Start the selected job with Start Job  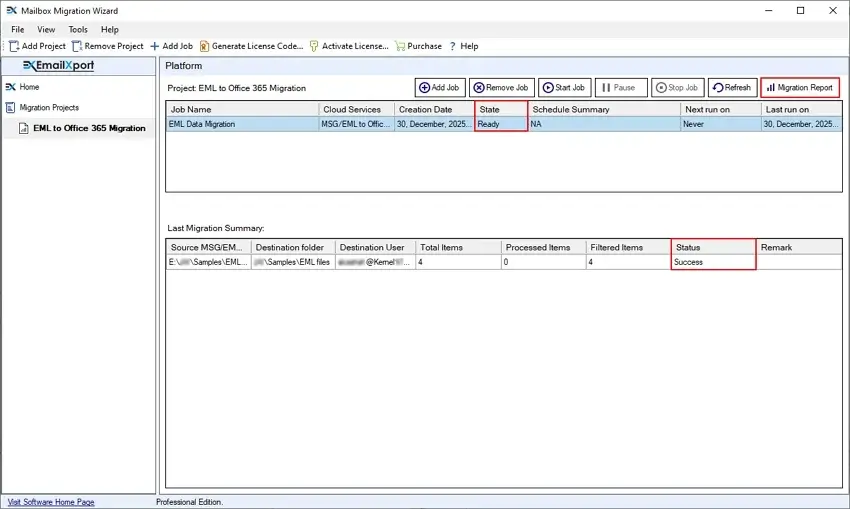tap(564, 87)
